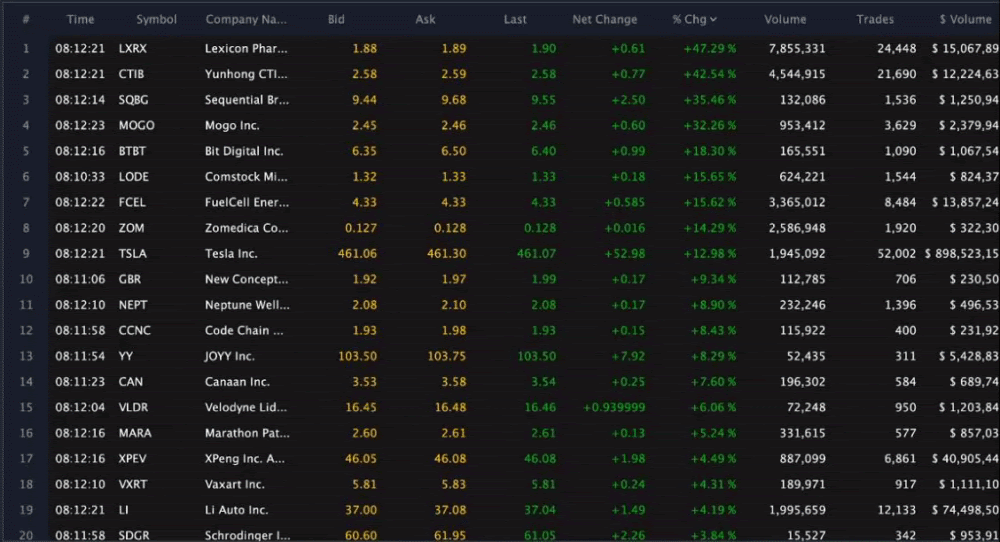The image size is (1000, 542).
Task: Click company name Tesla Inc.
Action: [231, 254]
